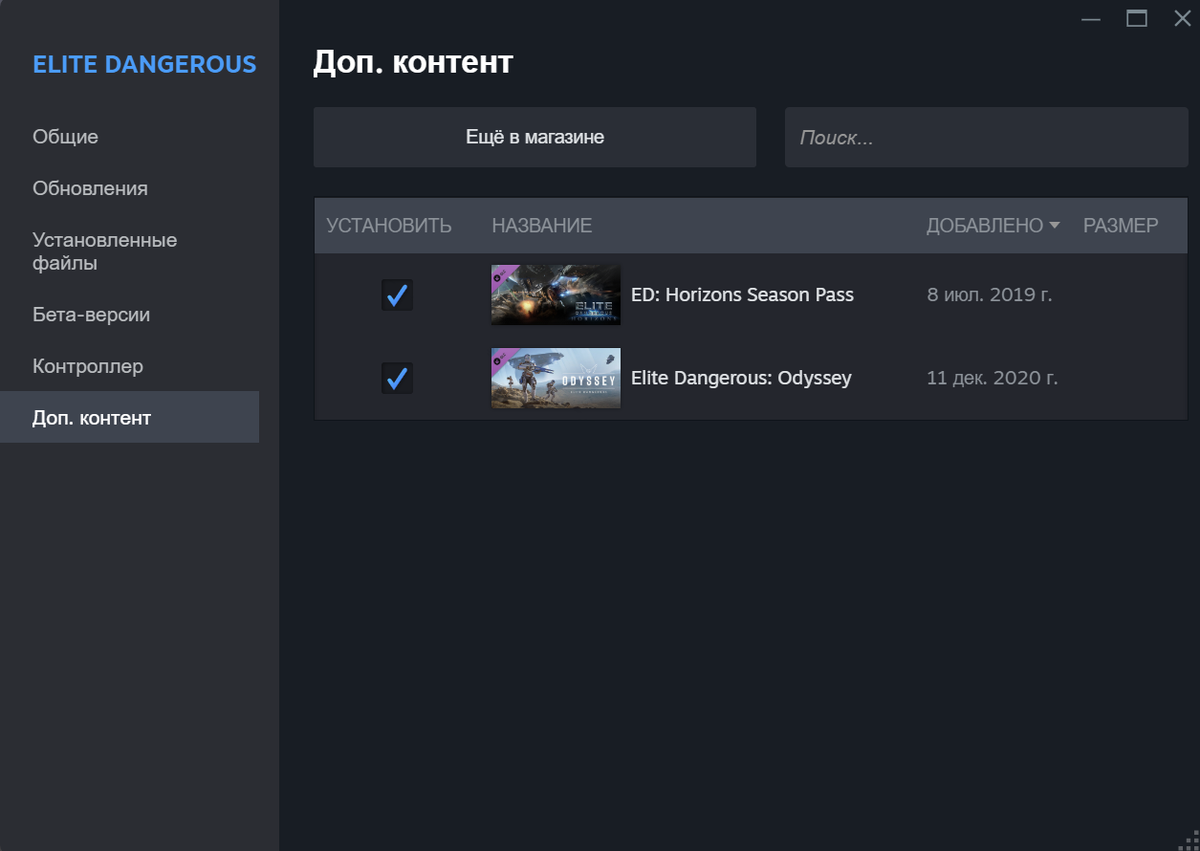The image size is (1200, 851).
Task: Sort by the Размер column header
Action: click(x=1120, y=226)
